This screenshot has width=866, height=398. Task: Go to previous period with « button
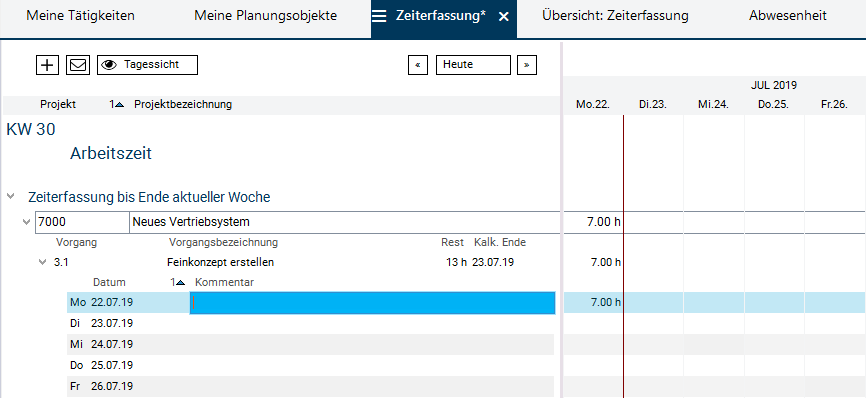click(418, 65)
